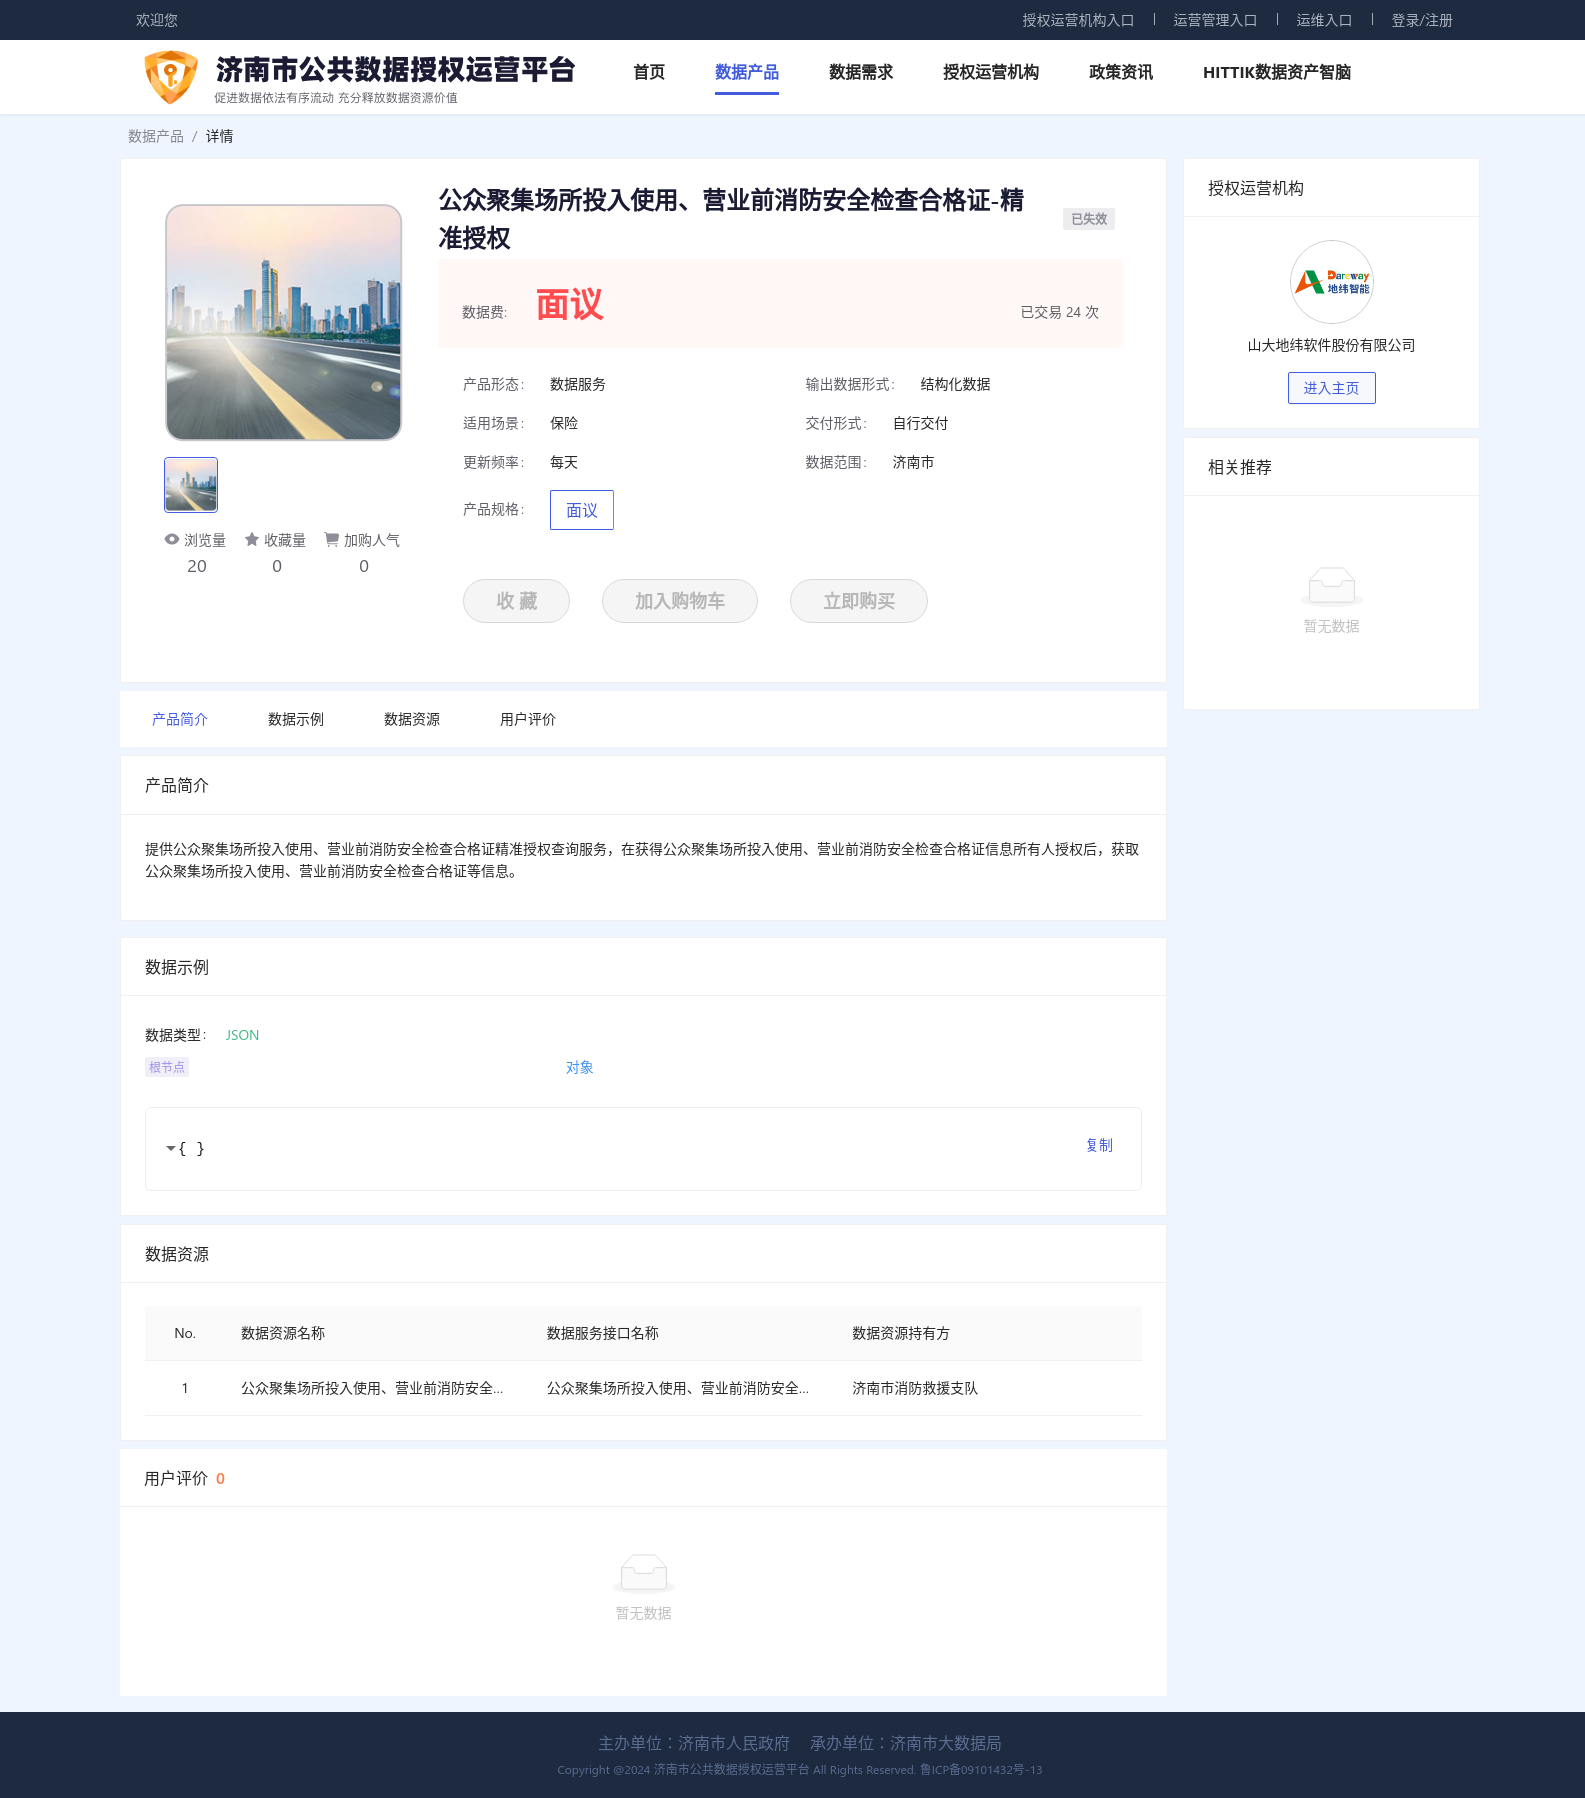This screenshot has height=1798, width=1585.
Task: Click the service interface name cell in row 1
Action: point(678,1388)
